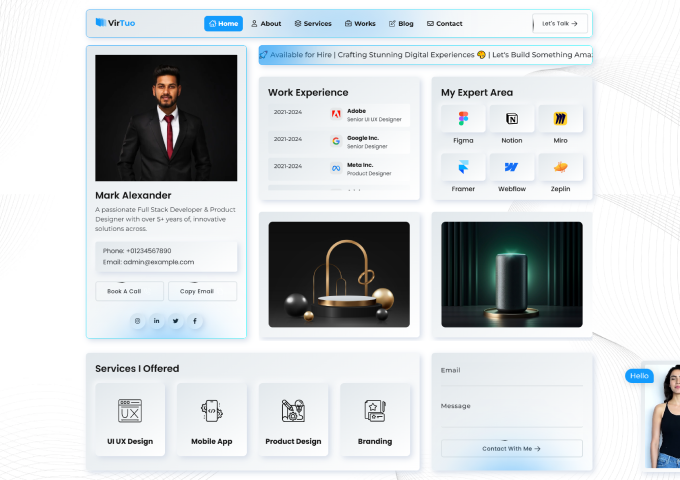Select the Miro tool icon
This screenshot has height=480, width=680.
(x=560, y=119)
